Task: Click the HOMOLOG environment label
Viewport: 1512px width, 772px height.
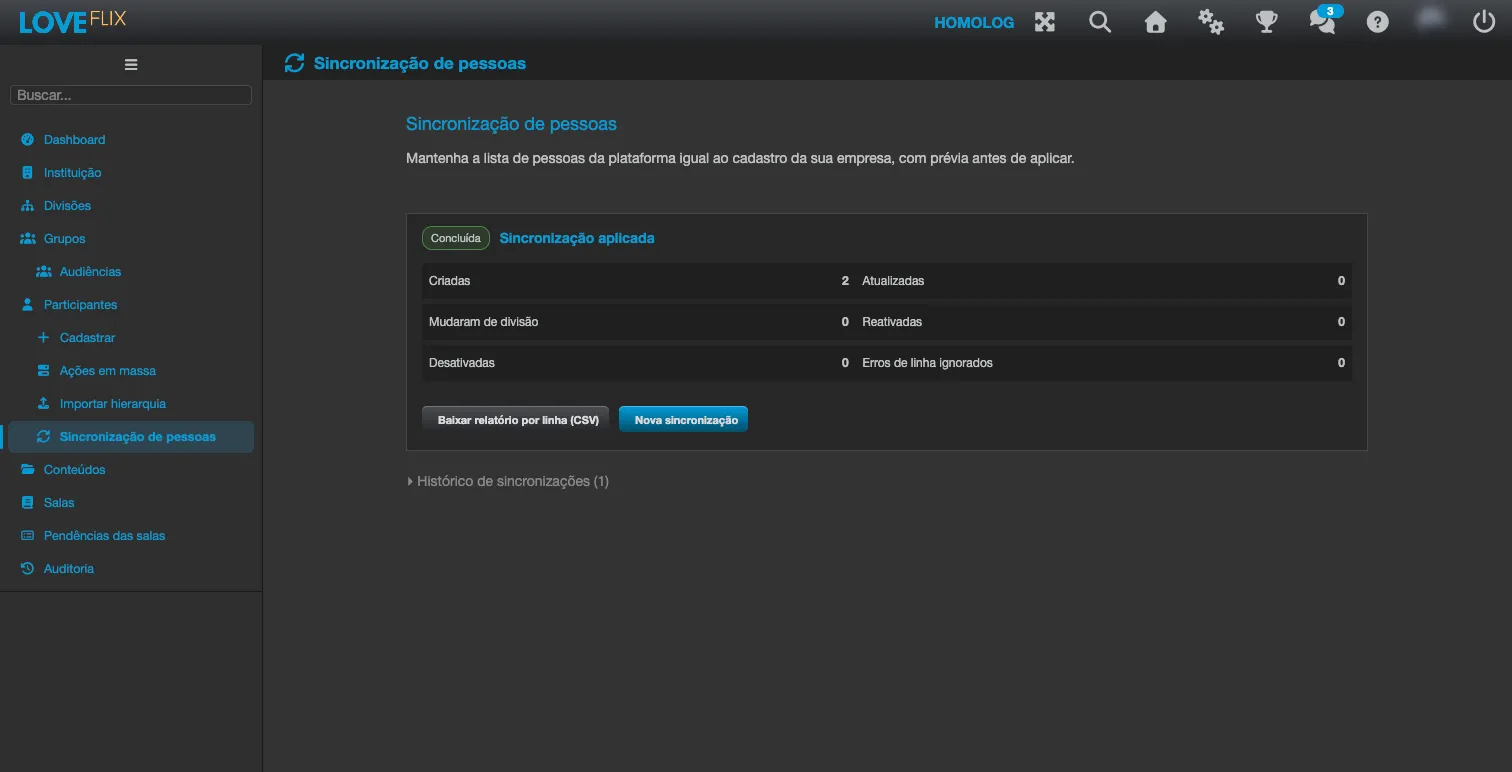Action: point(974,22)
